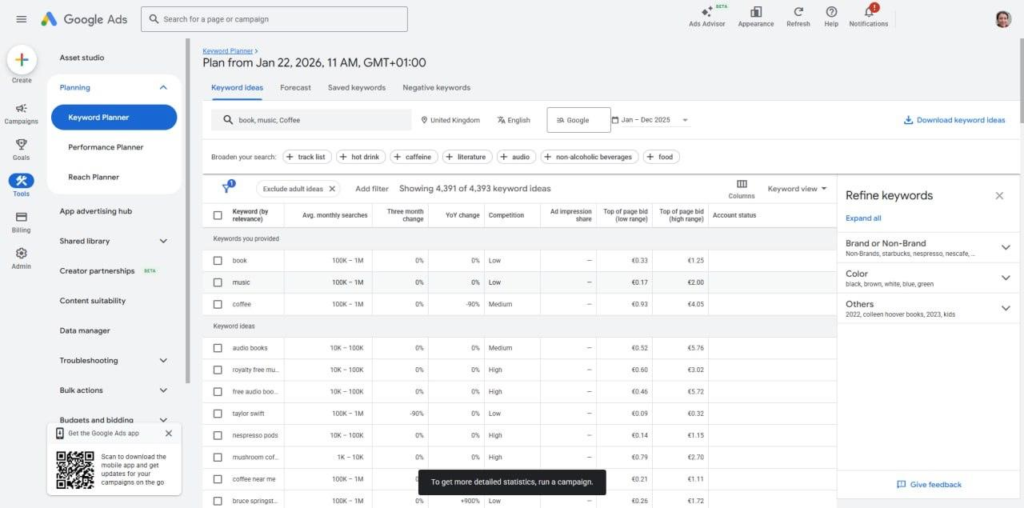The height and width of the screenshot is (508, 1024).
Task: Expand Brand or Non-Brand refine group
Action: tap(1006, 247)
